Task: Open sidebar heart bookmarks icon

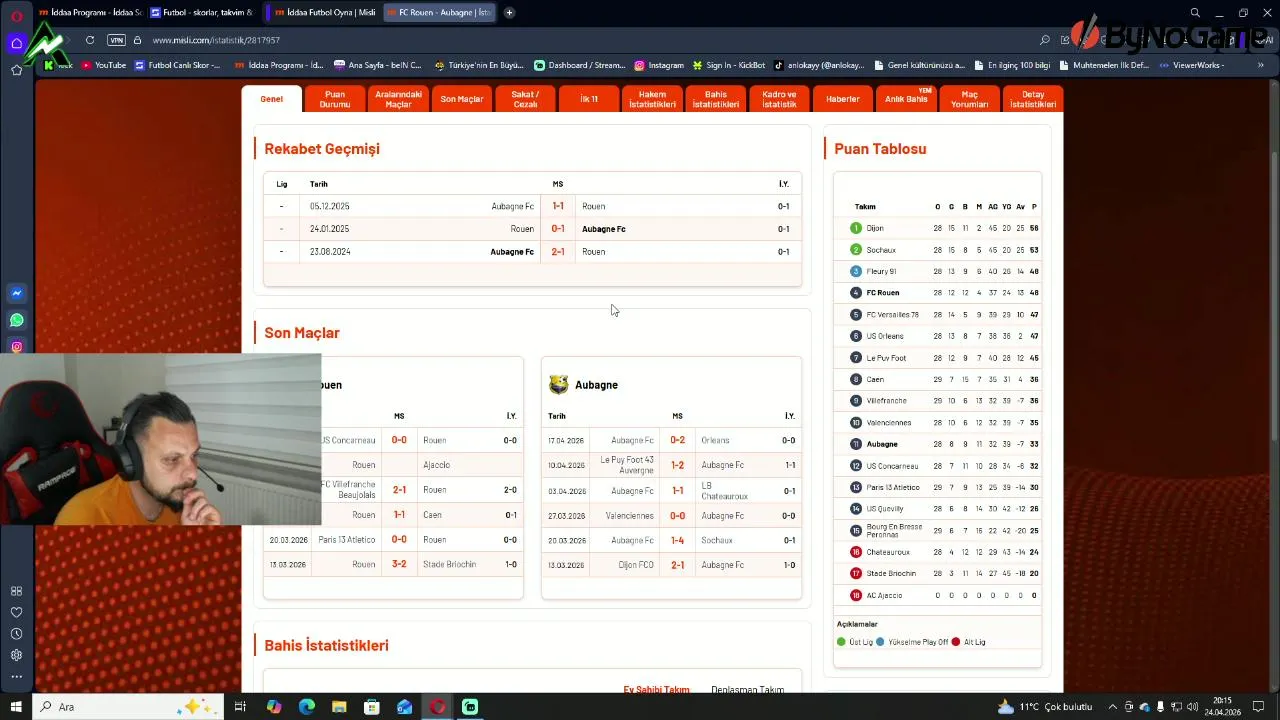Action: pyautogui.click(x=16, y=612)
